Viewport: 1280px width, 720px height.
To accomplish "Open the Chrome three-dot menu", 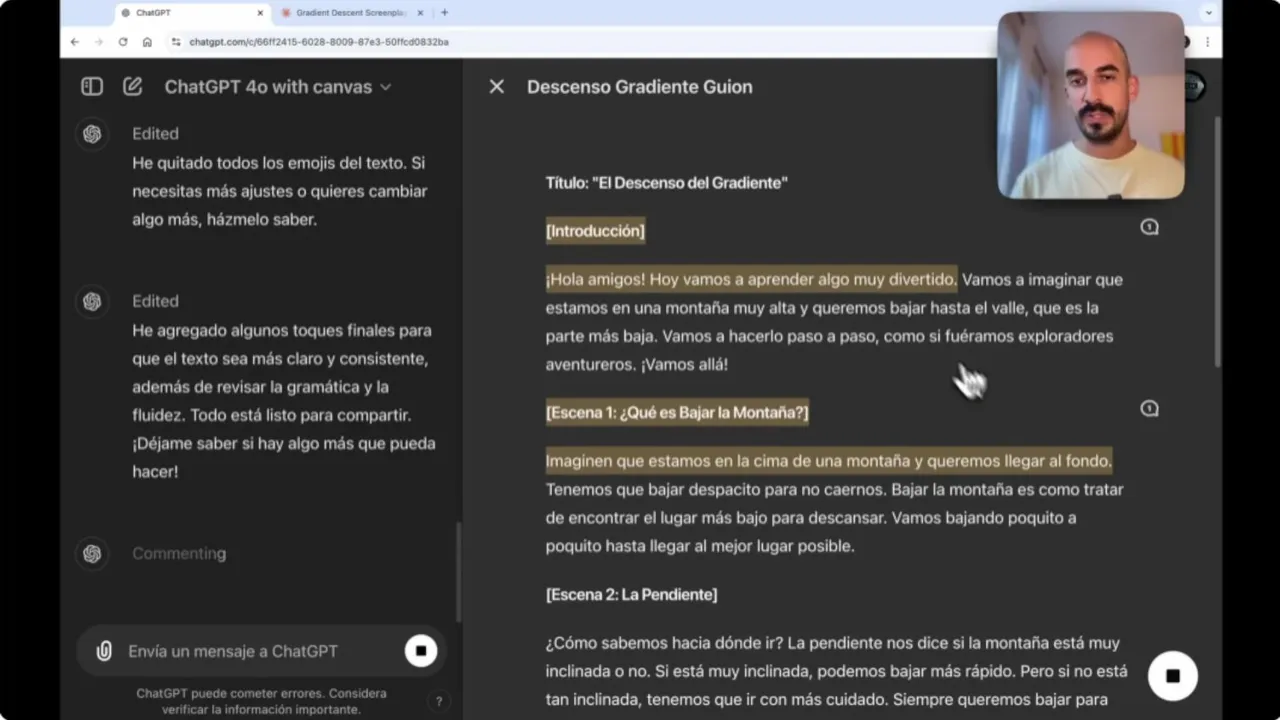I will pyautogui.click(x=1208, y=42).
